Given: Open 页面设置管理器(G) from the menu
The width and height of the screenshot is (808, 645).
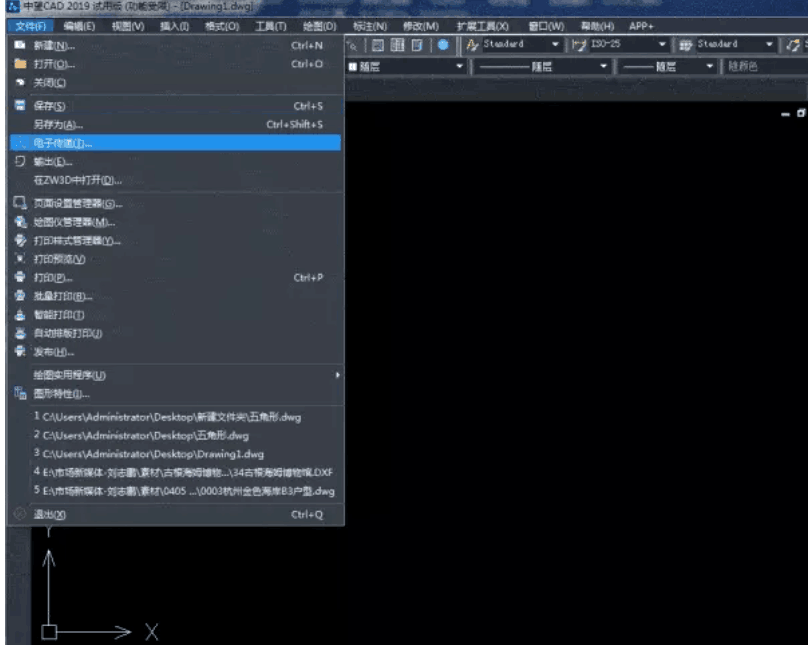Looking at the screenshot, I should (x=176, y=203).
